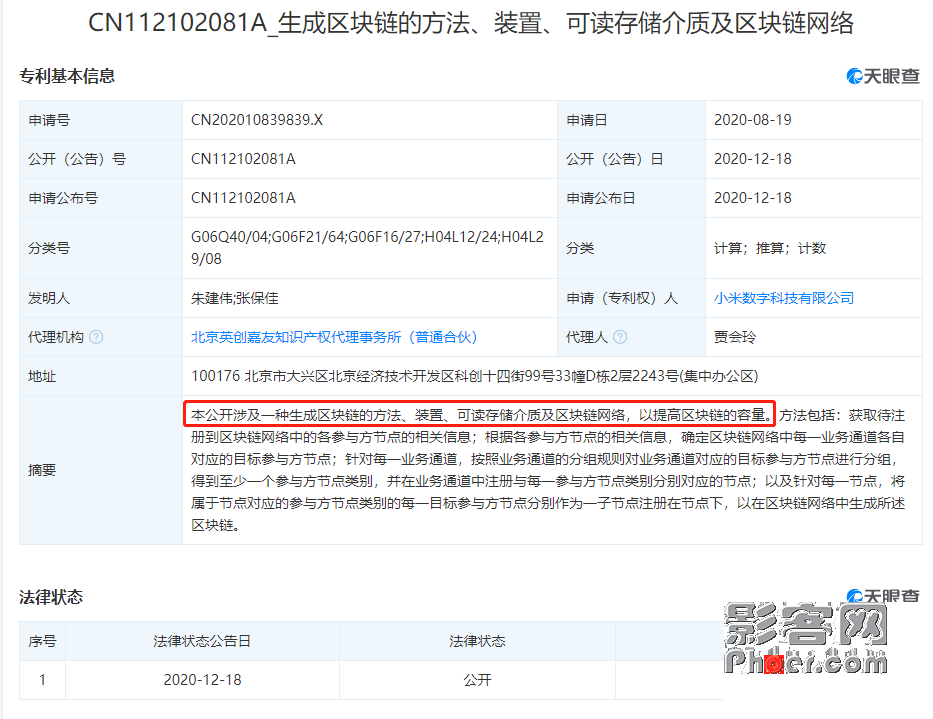Click the abstract line starting with 属于节点对应的

pos(547,503)
